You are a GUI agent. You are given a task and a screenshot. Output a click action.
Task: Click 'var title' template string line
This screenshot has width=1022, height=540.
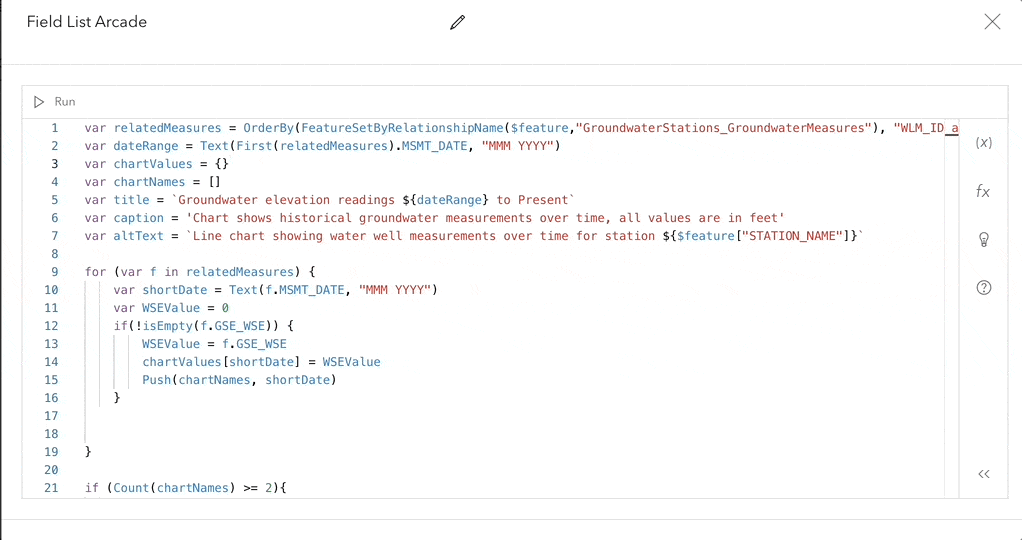click(x=330, y=200)
